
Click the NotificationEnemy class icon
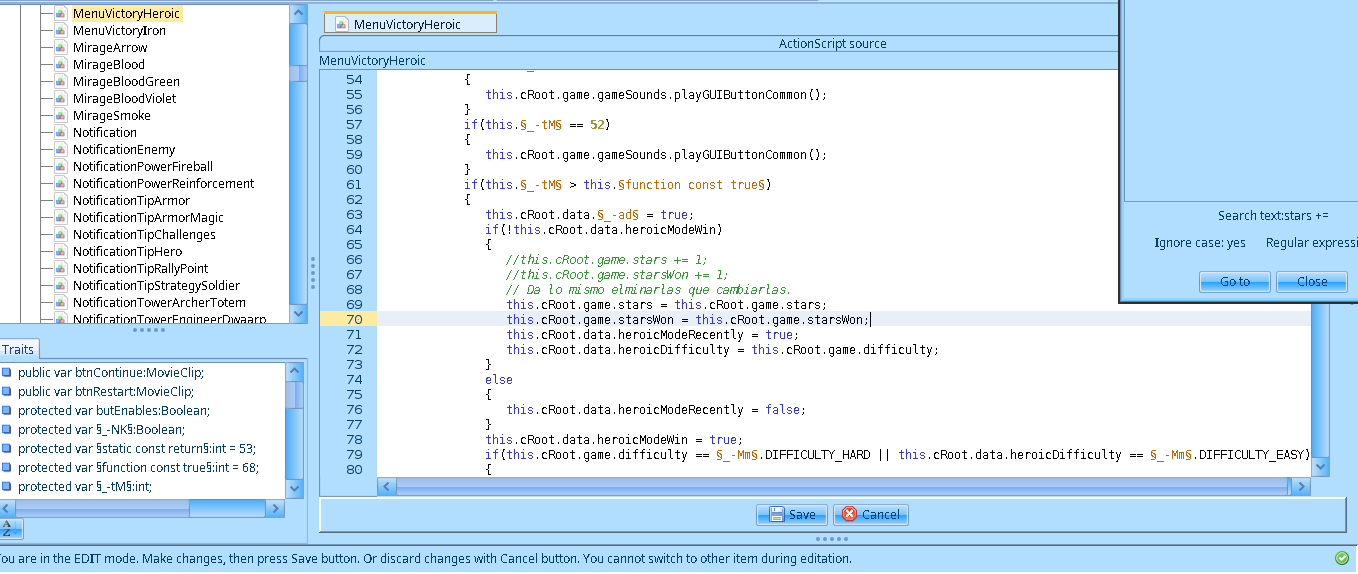click(61, 150)
